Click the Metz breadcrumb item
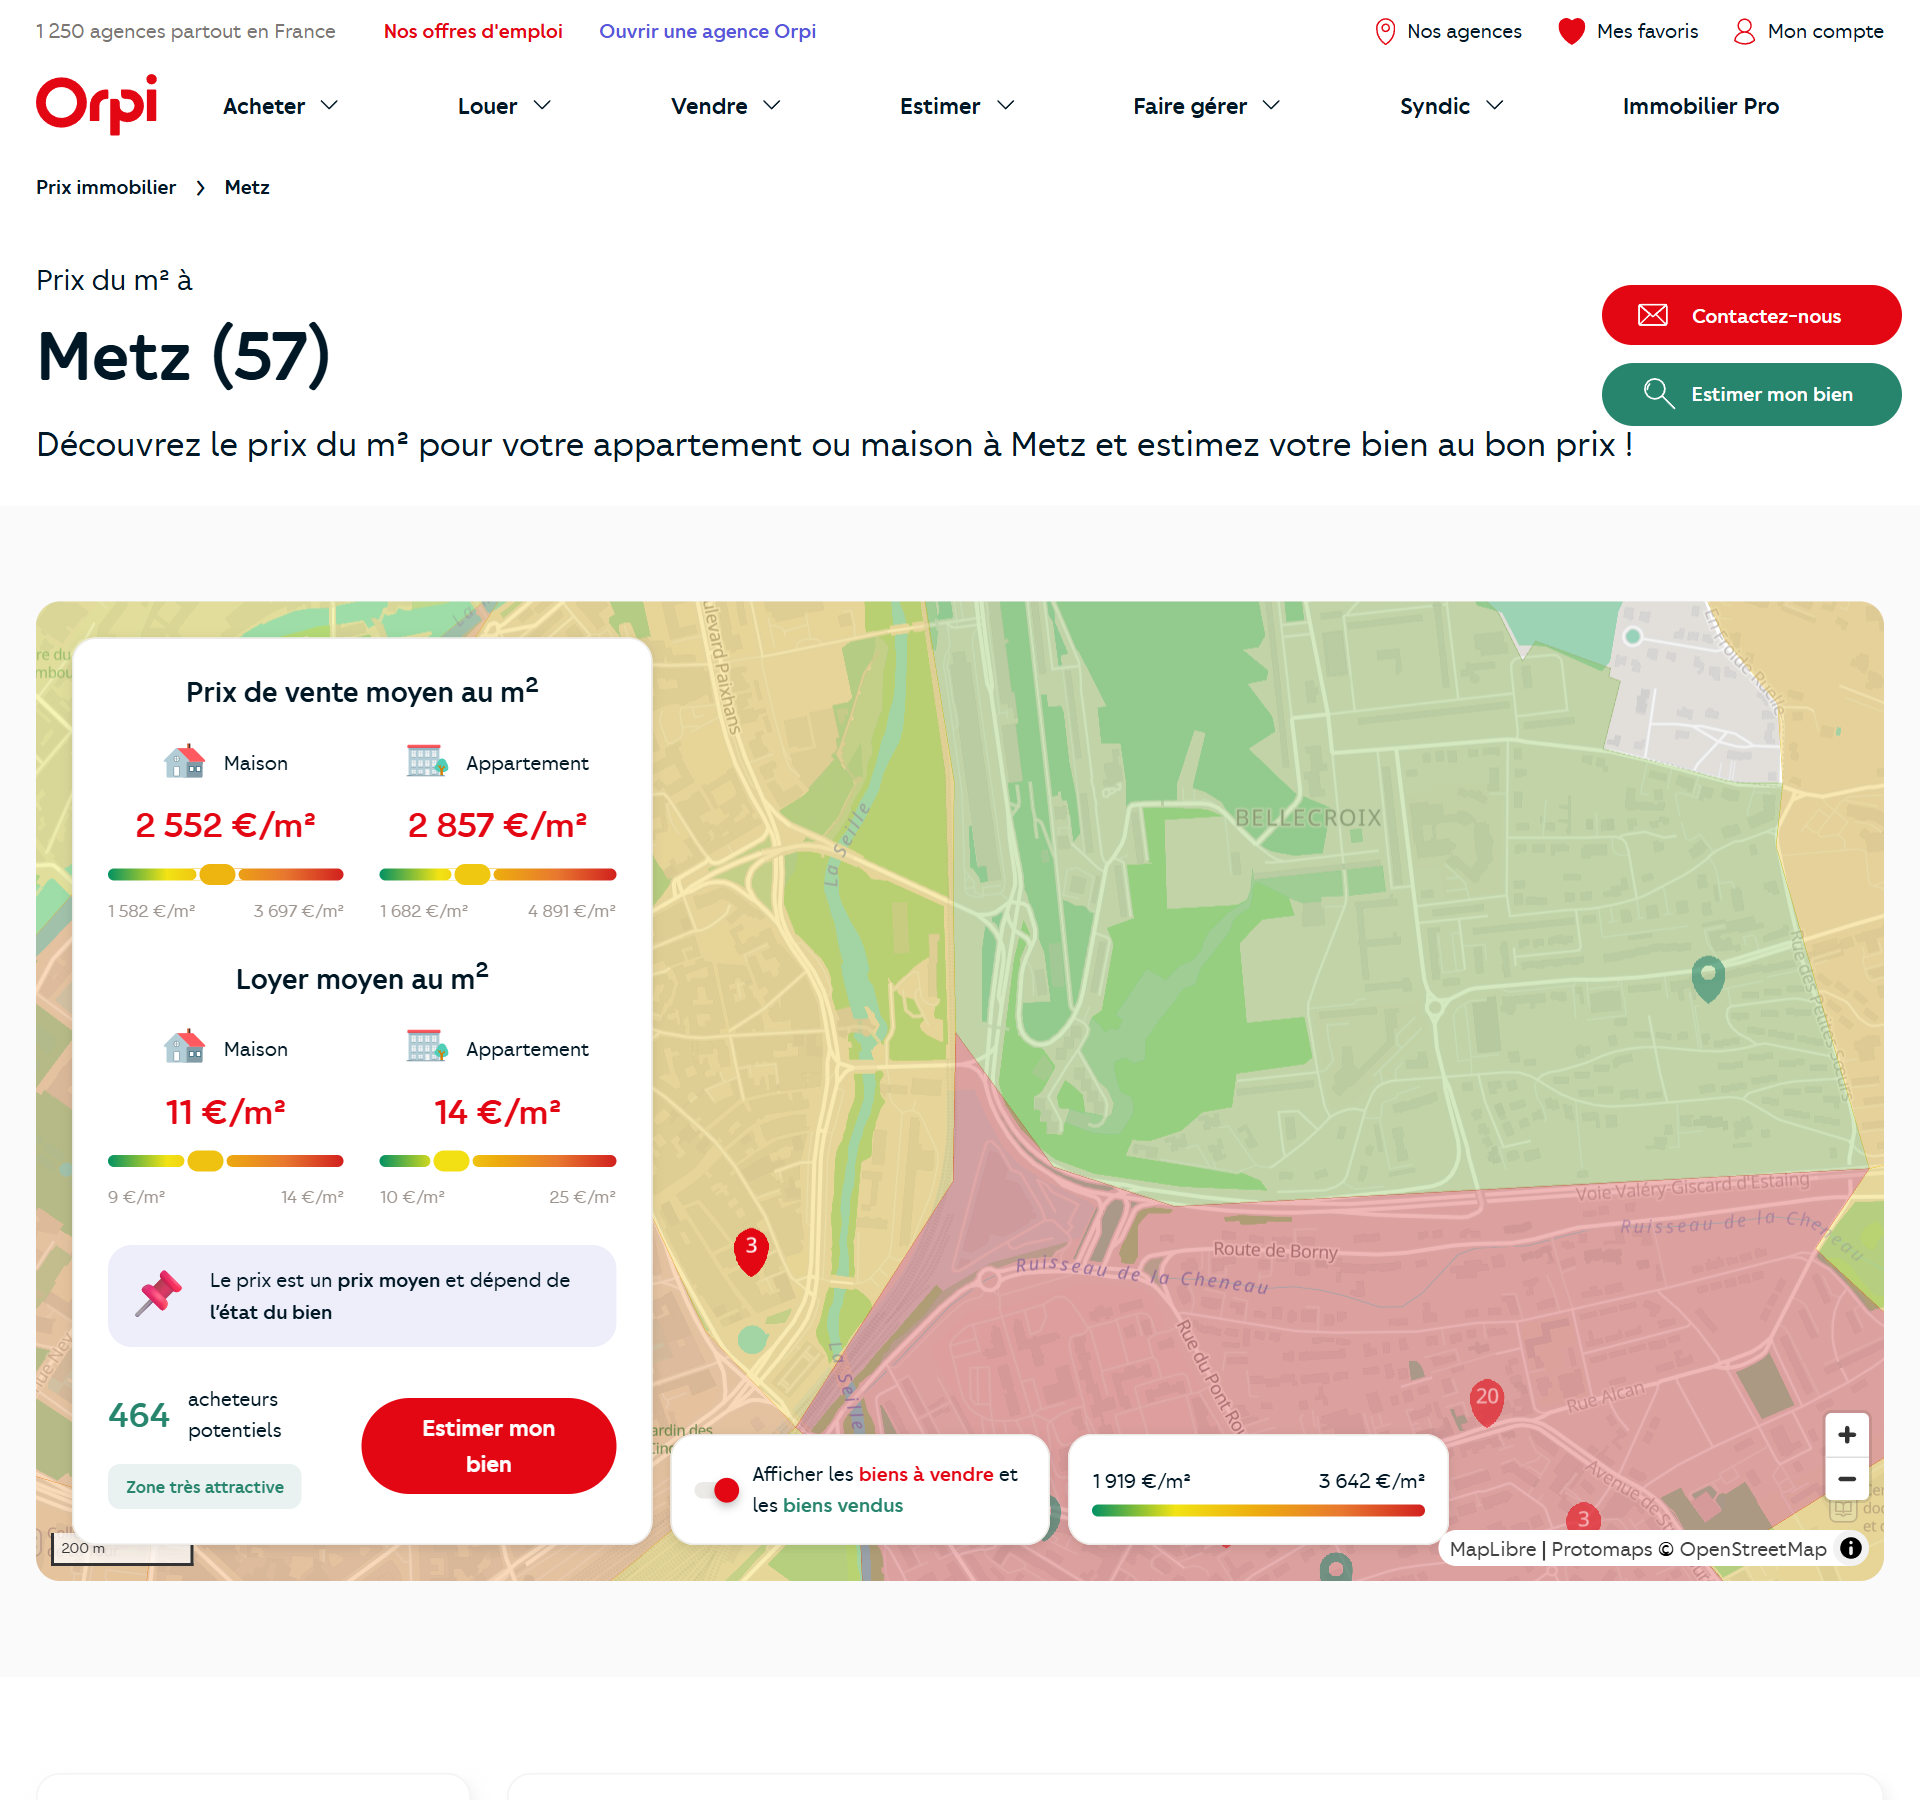1920x1800 pixels. 247,187
